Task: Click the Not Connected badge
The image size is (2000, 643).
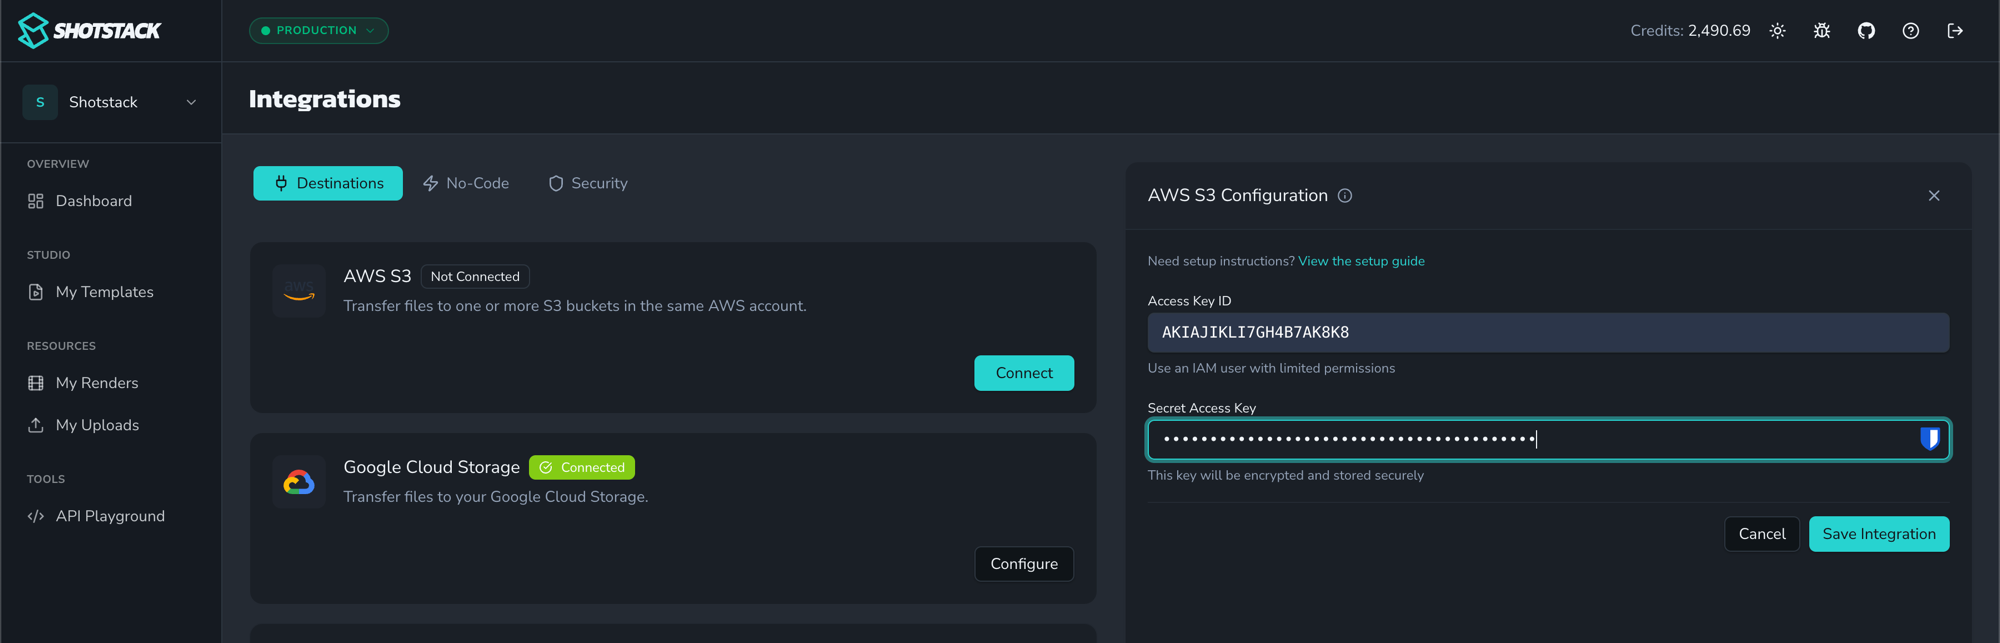Action: click(x=475, y=277)
